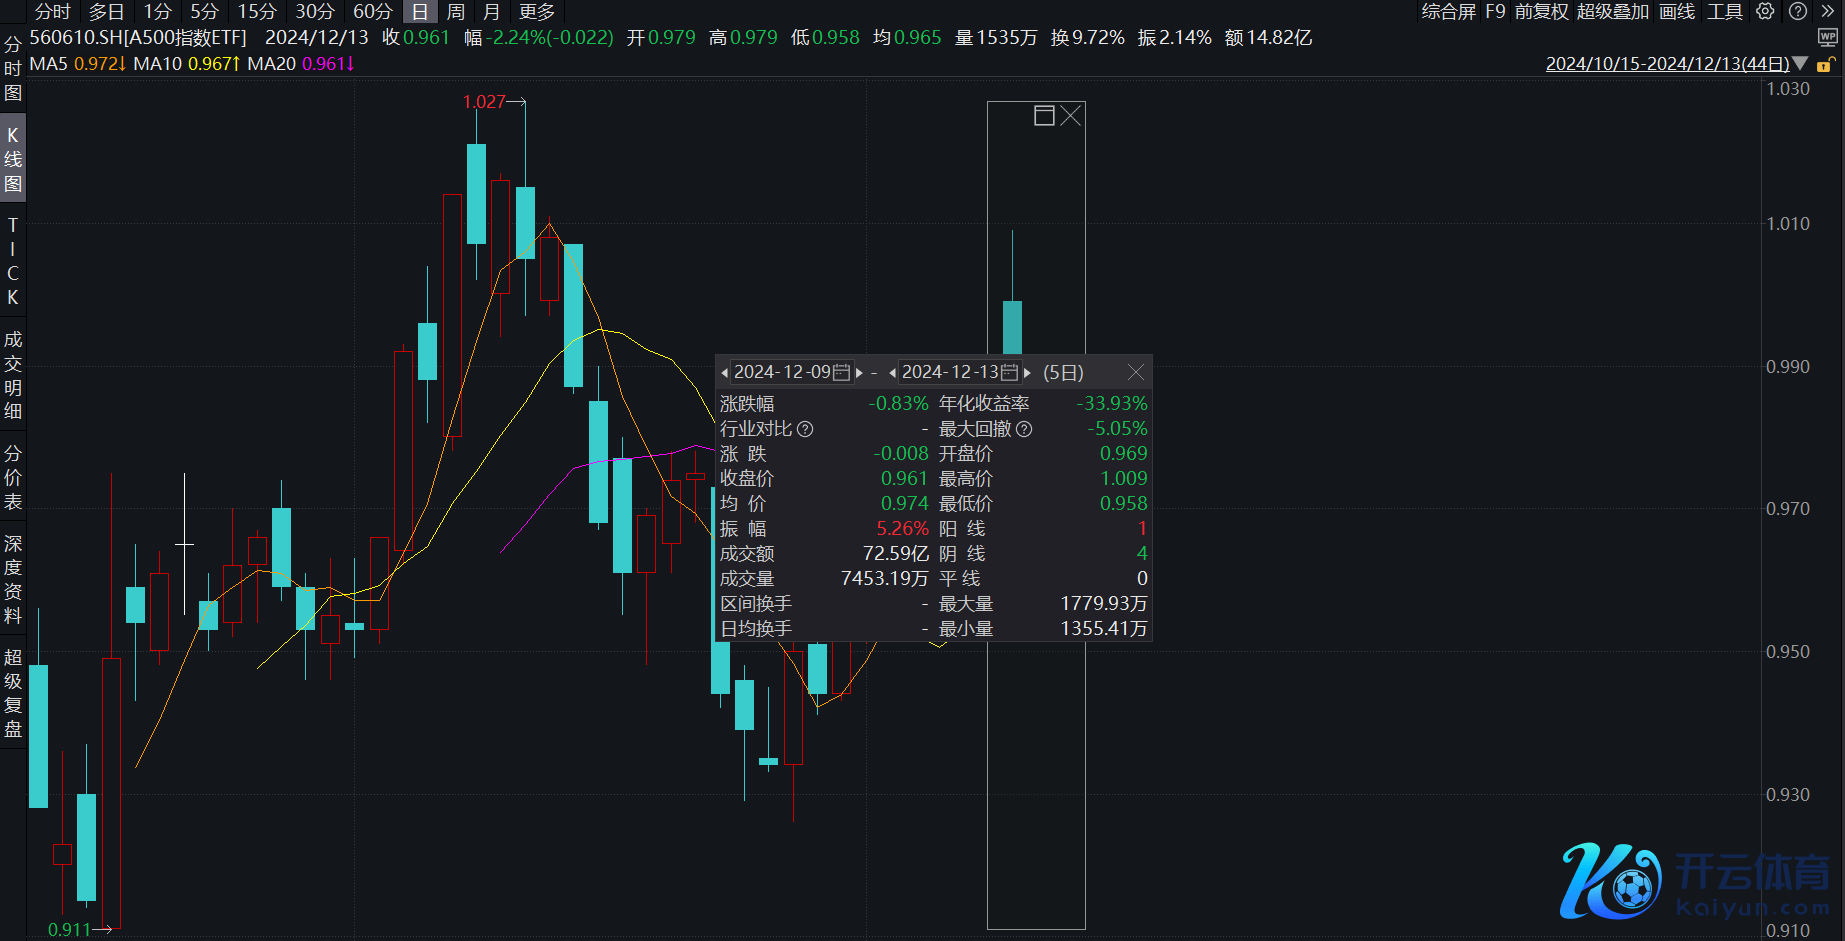Toggle 超级叠加 overlay option
The image size is (1845, 941).
[1612, 11]
